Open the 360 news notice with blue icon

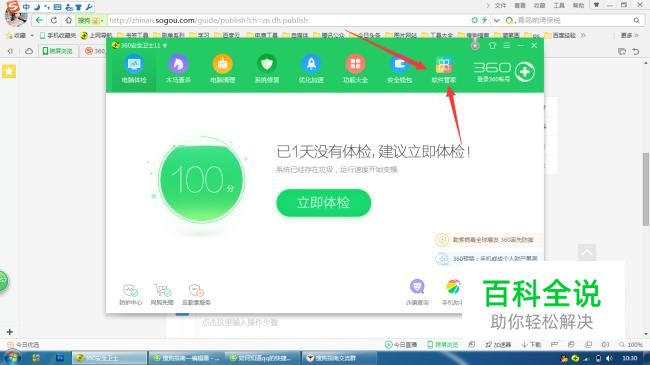[x=488, y=258]
